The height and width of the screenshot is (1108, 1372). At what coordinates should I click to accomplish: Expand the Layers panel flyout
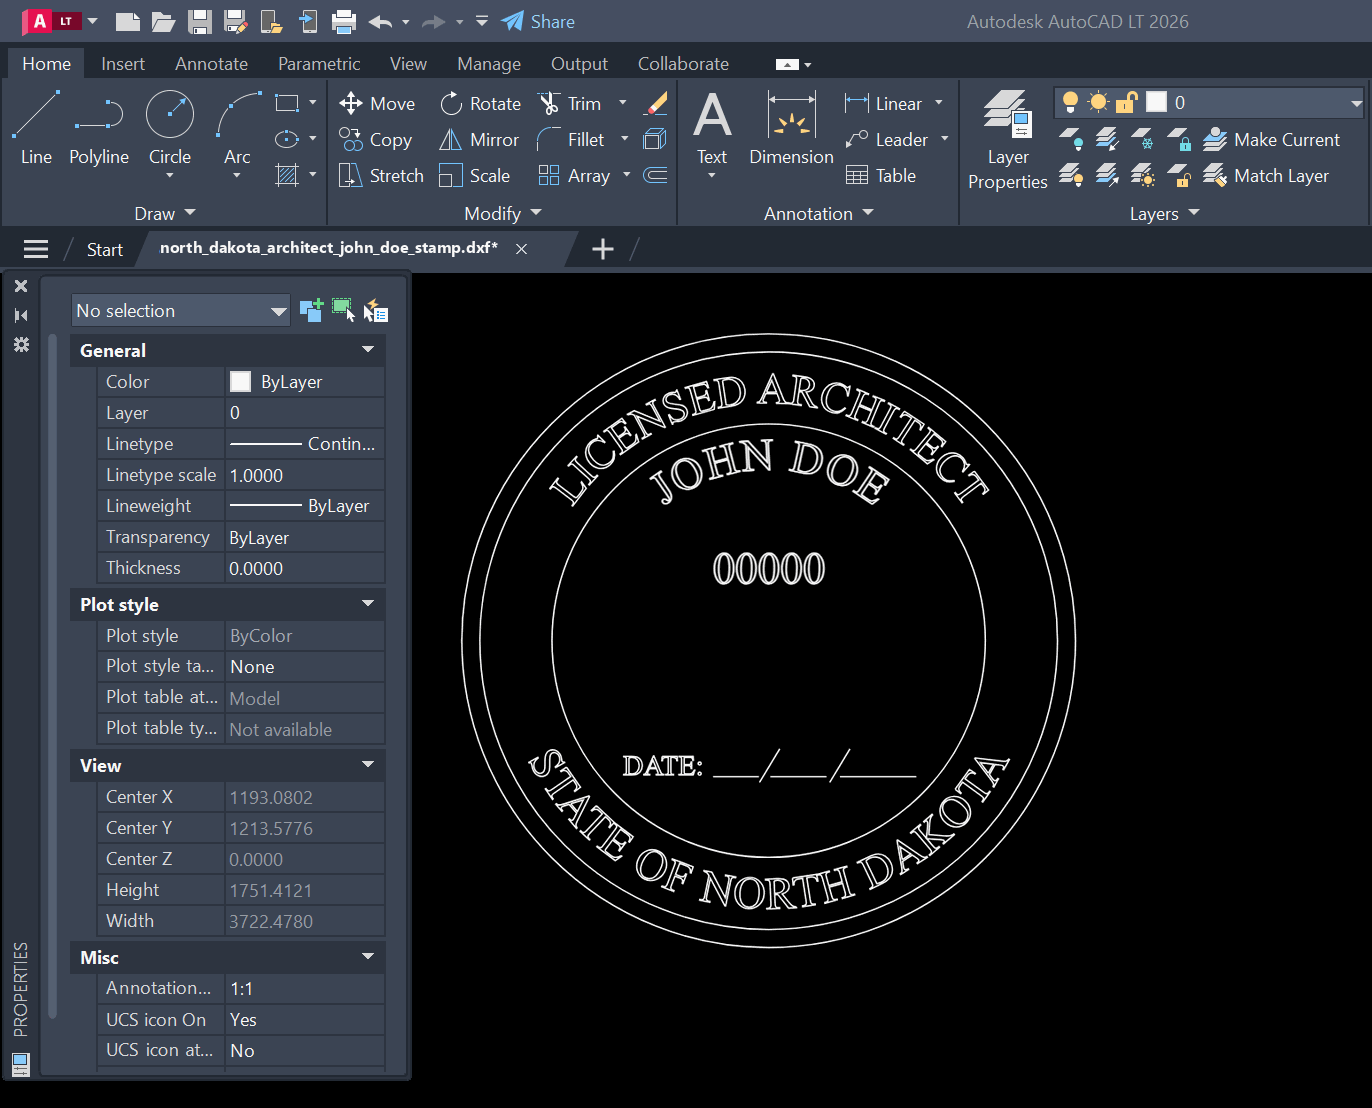coord(1164,213)
